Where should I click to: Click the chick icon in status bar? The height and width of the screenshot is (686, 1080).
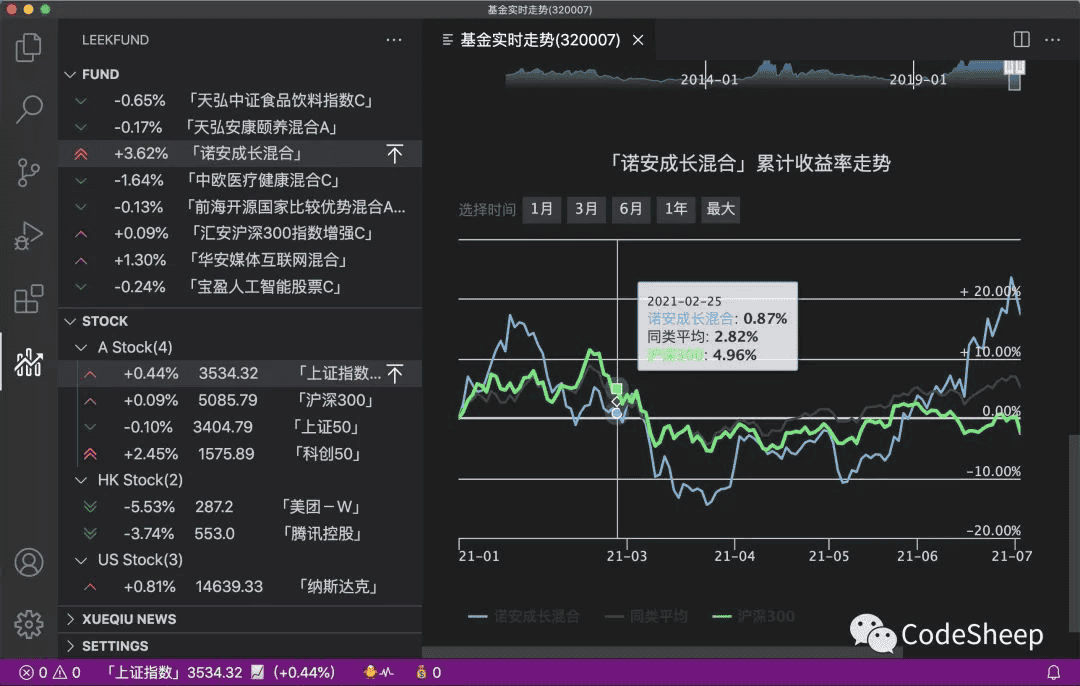click(x=377, y=672)
